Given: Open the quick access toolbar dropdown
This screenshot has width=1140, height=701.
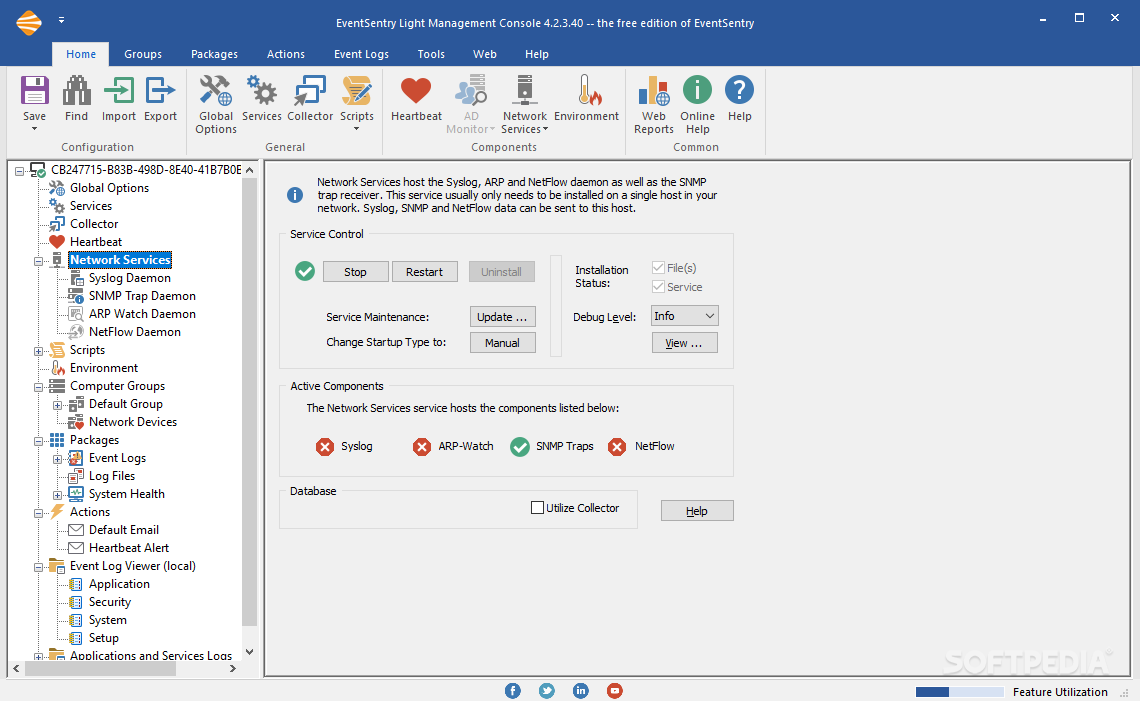Looking at the screenshot, I should [61, 20].
